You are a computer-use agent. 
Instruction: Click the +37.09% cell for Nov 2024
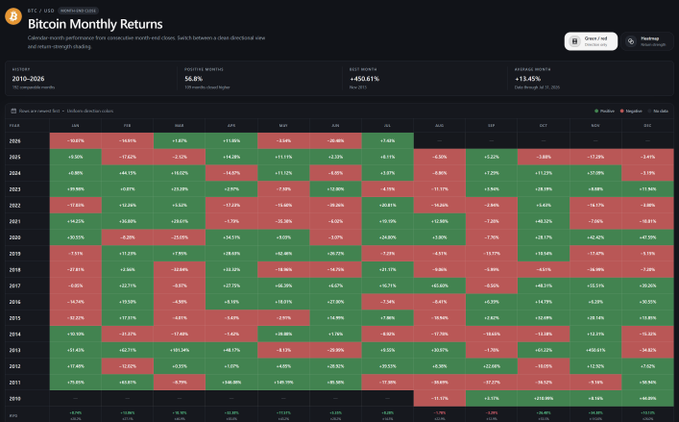(x=595, y=173)
